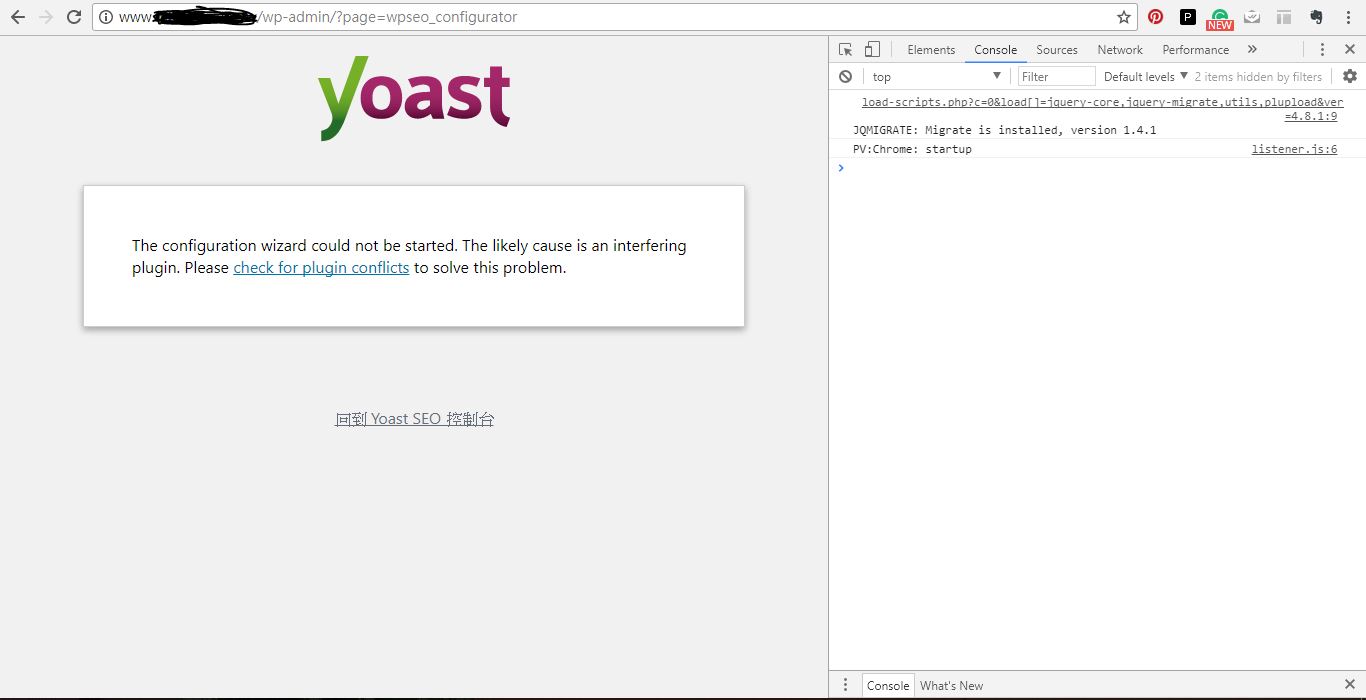Toggle the device toolbar in DevTools
The height and width of the screenshot is (700, 1366).
tap(872, 49)
